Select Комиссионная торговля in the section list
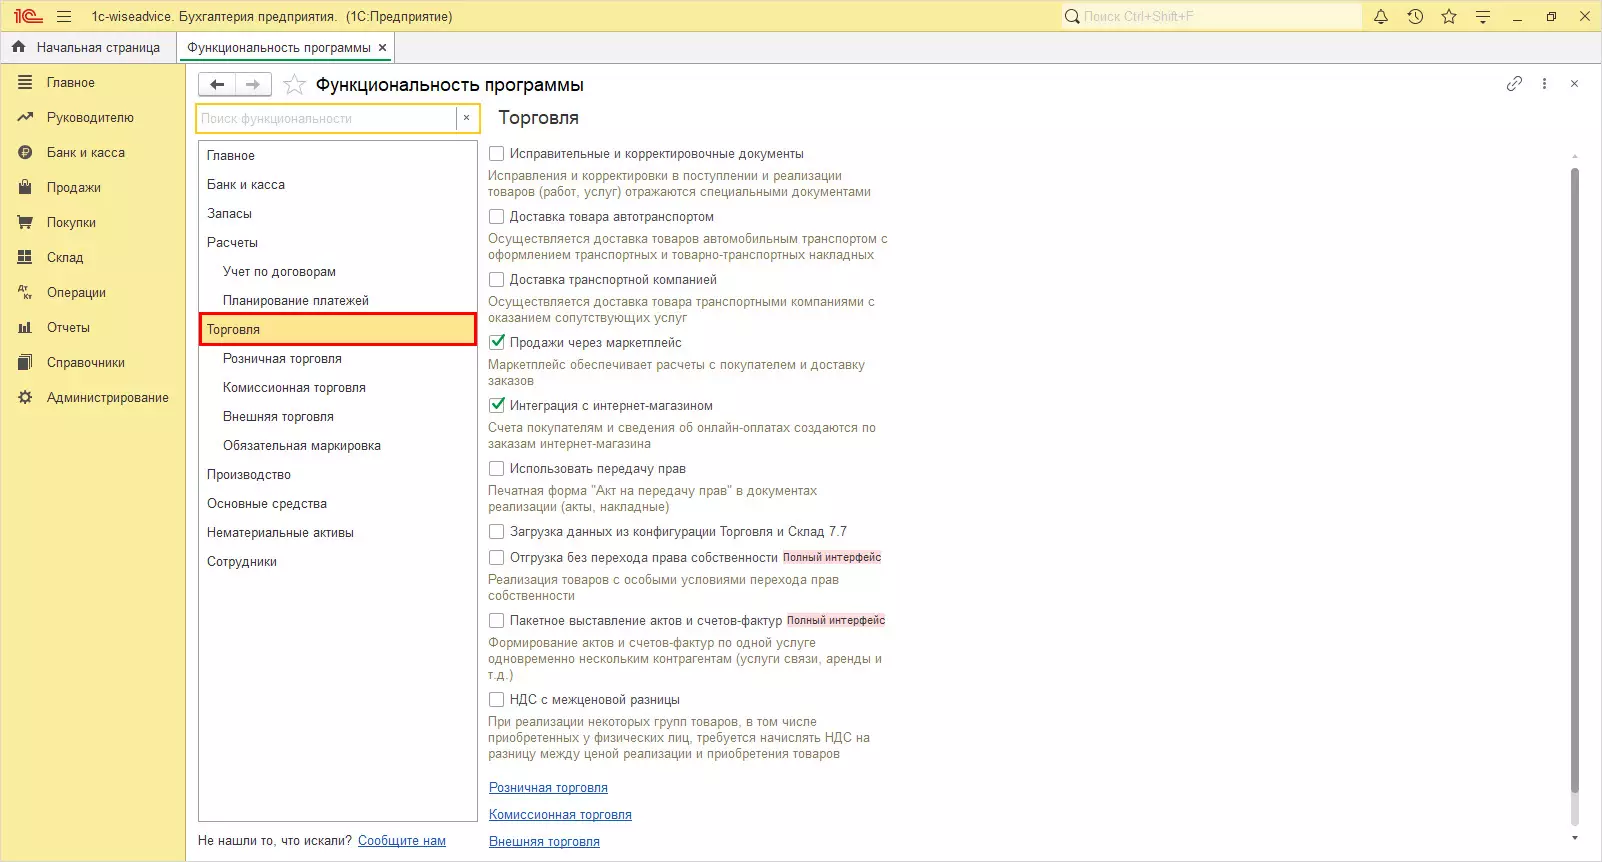This screenshot has width=1602, height=862. click(x=338, y=387)
